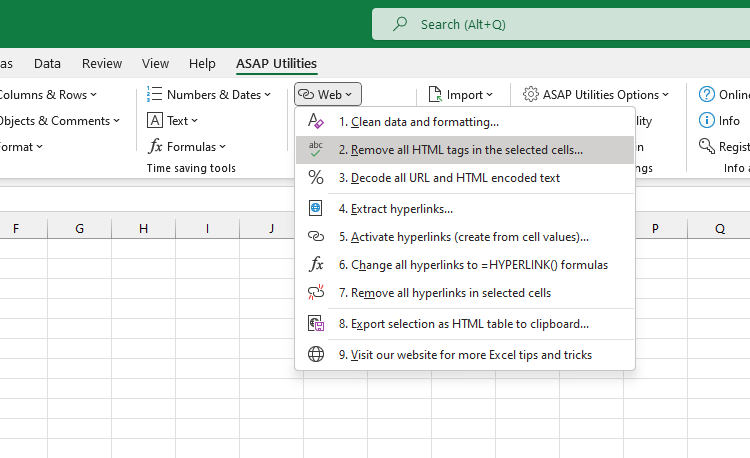The width and height of the screenshot is (750, 458).
Task: Click the globe icon for Visit our website
Action: point(316,354)
